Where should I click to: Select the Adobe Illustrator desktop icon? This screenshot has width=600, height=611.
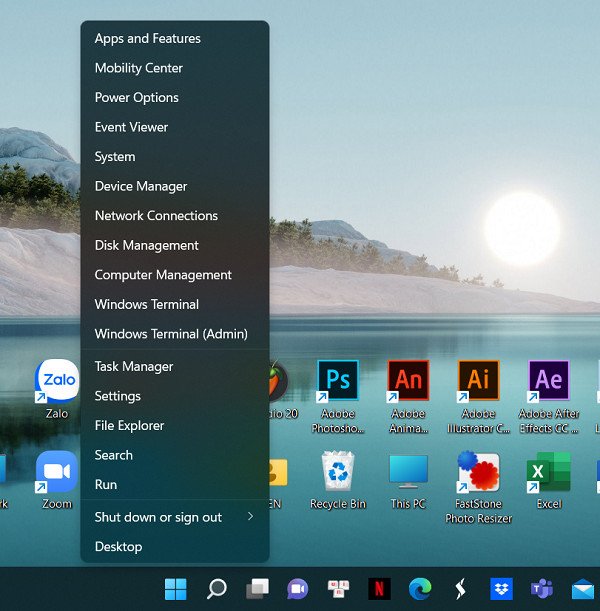point(478,381)
